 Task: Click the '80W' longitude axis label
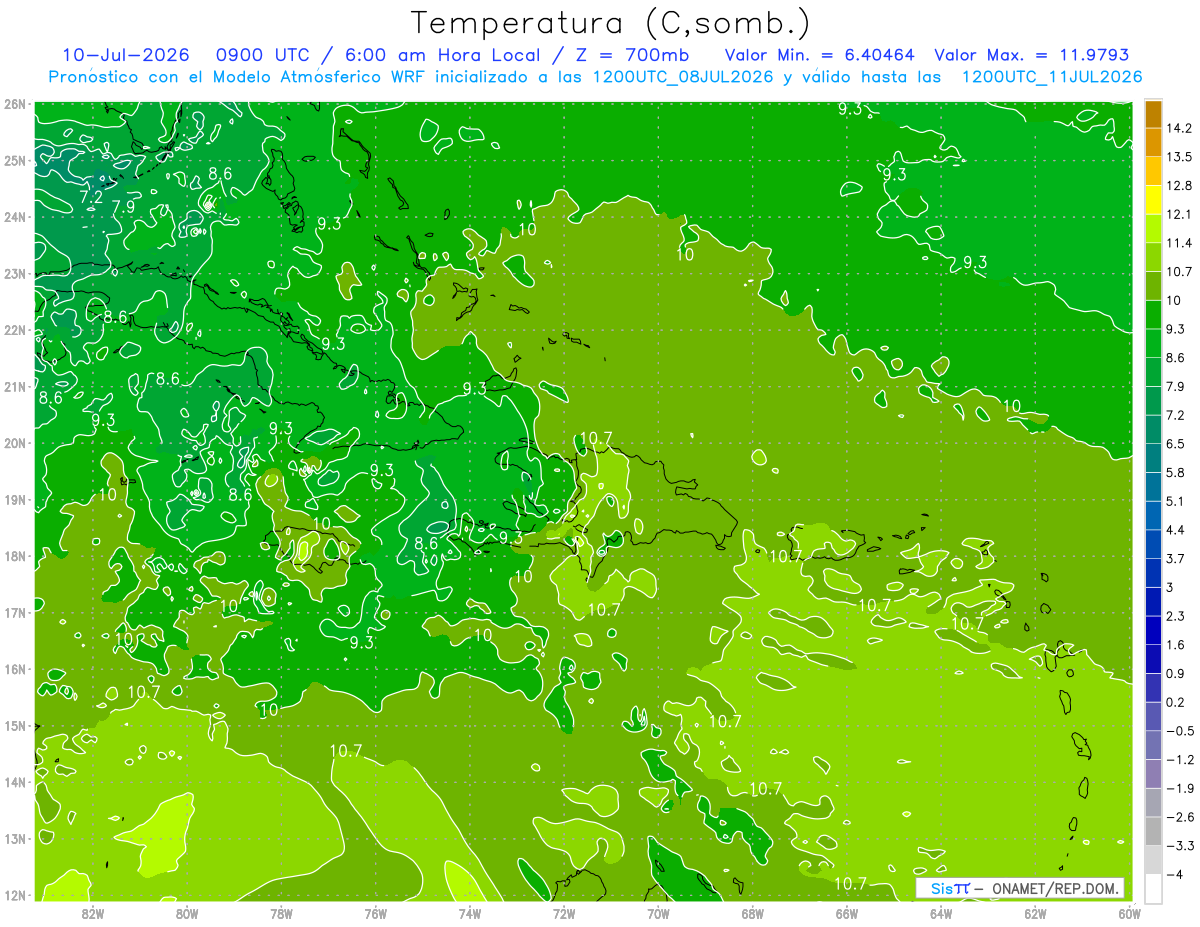[187, 912]
